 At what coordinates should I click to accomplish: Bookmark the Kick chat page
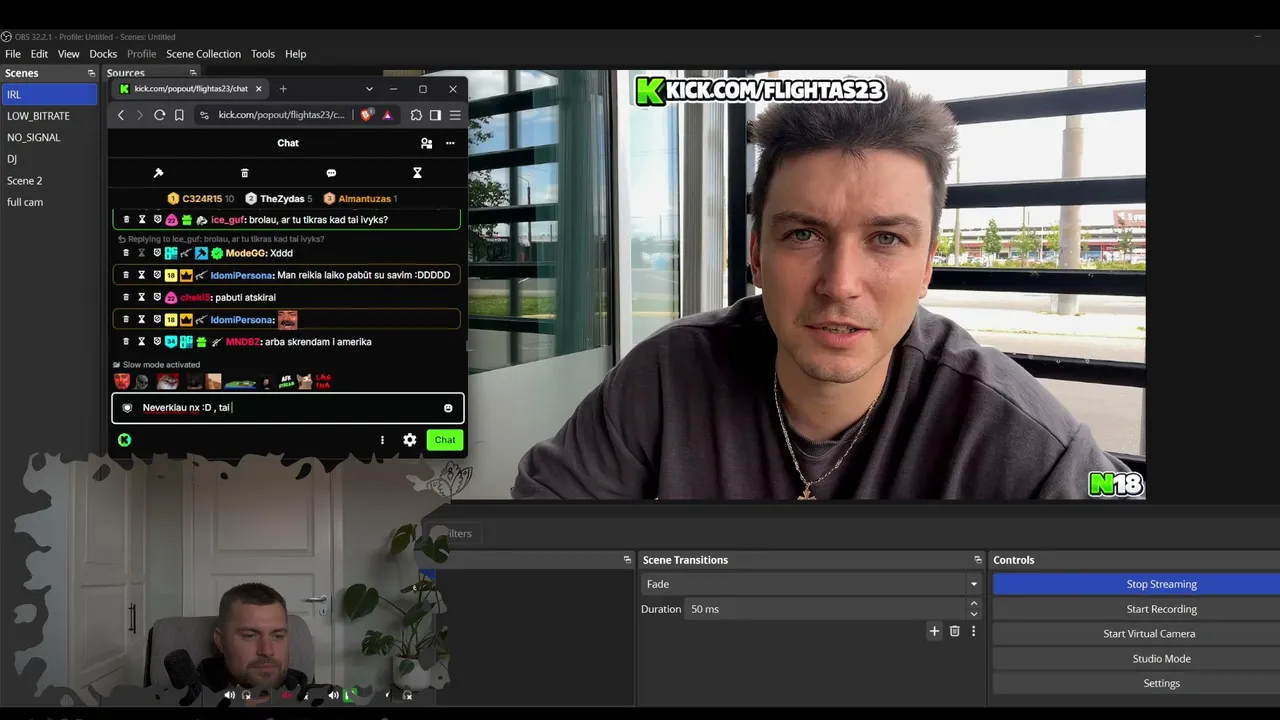click(179, 115)
